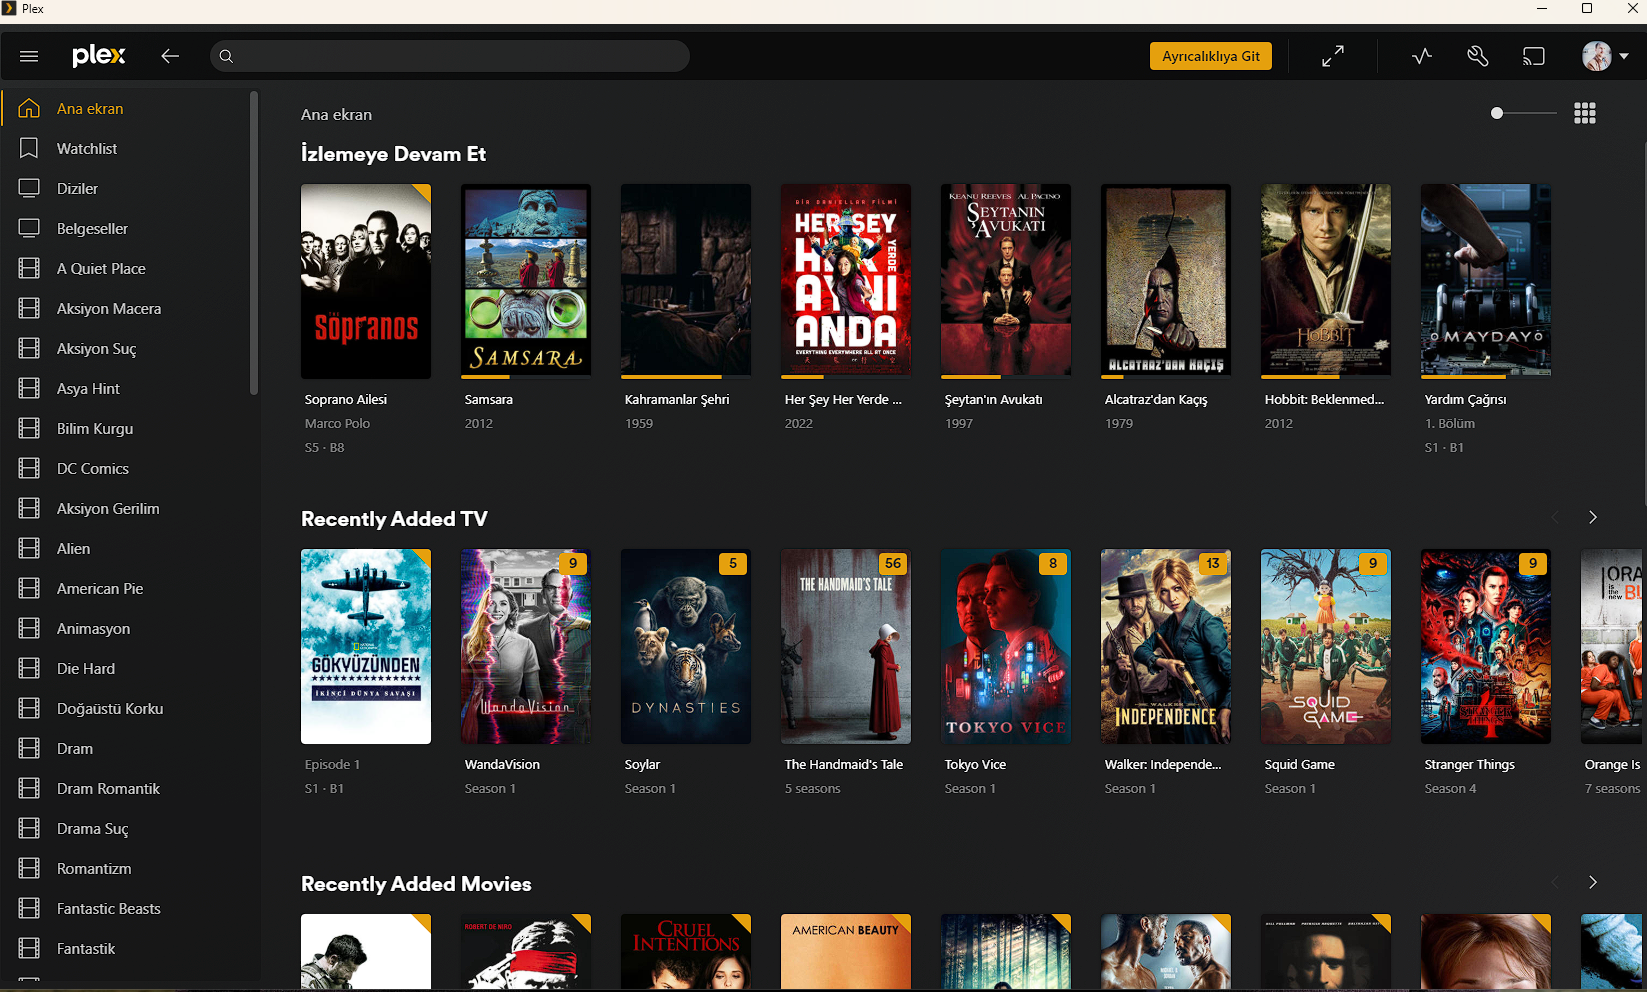
Task: Click the DC Comics film icon
Action: 29,468
